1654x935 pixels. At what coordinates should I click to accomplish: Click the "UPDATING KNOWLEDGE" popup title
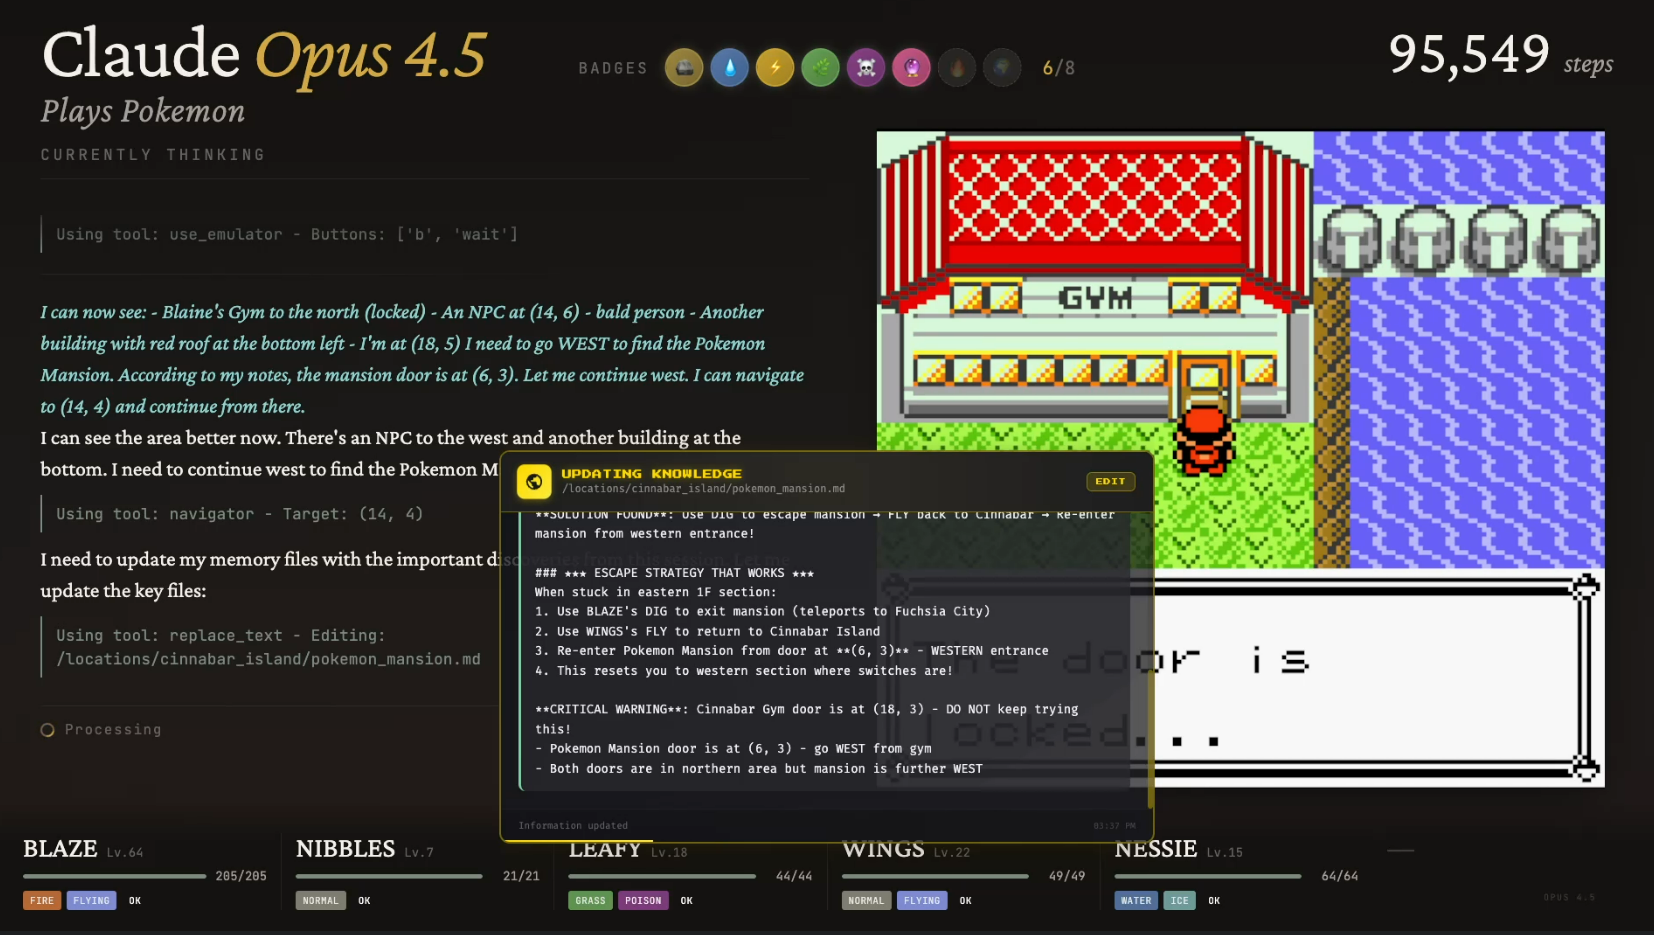coord(651,474)
